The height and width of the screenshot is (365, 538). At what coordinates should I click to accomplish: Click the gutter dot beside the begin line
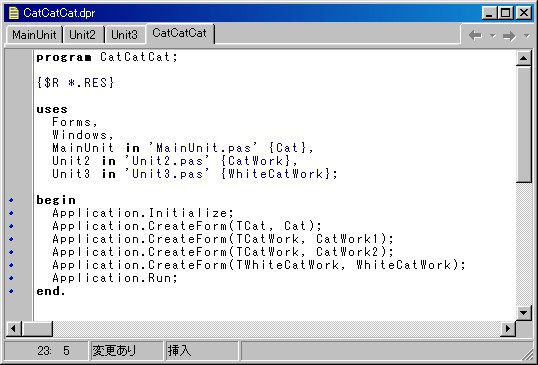pos(11,200)
